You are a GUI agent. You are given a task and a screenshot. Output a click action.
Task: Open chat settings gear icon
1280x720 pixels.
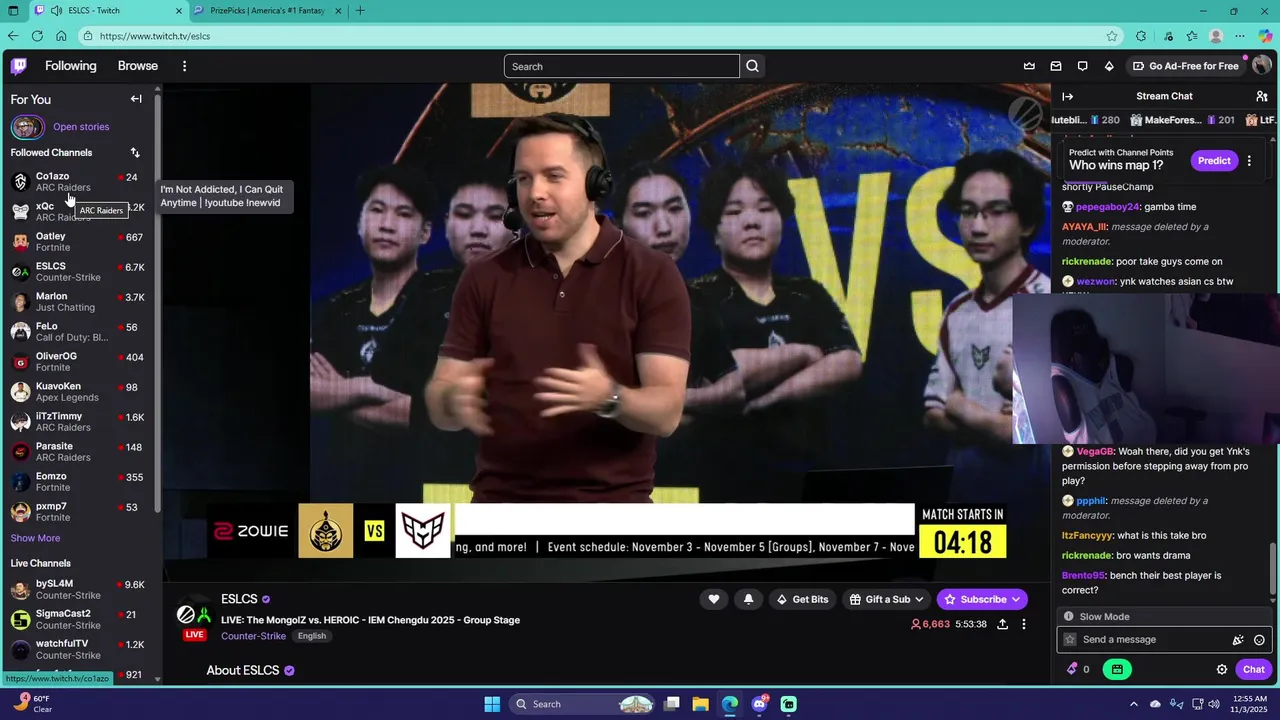[1222, 669]
